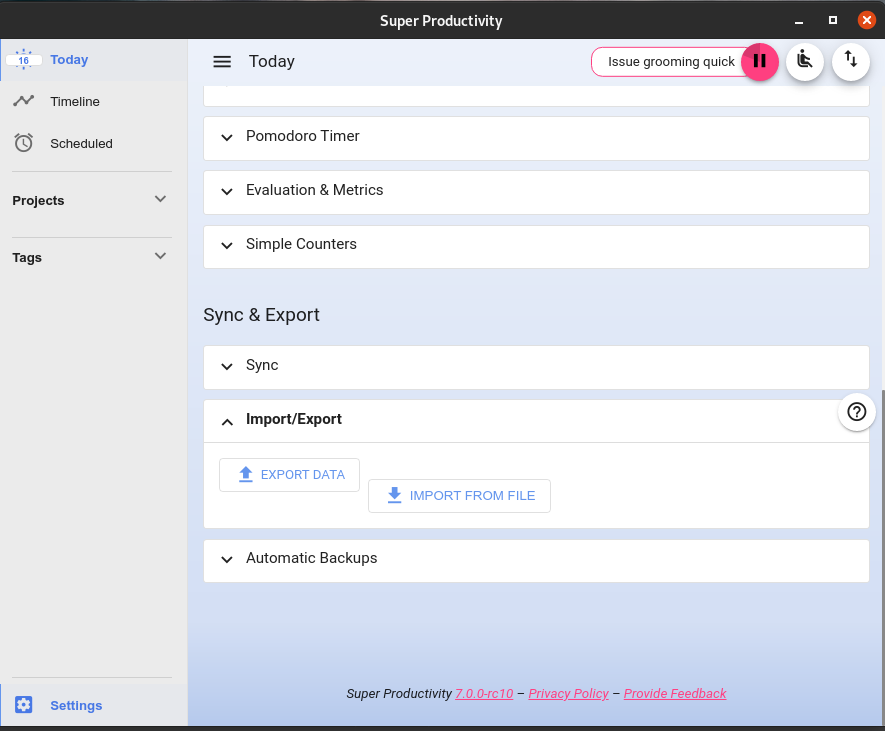885x731 pixels.
Task: Open Timeline in the sidebar
Action: (94, 102)
